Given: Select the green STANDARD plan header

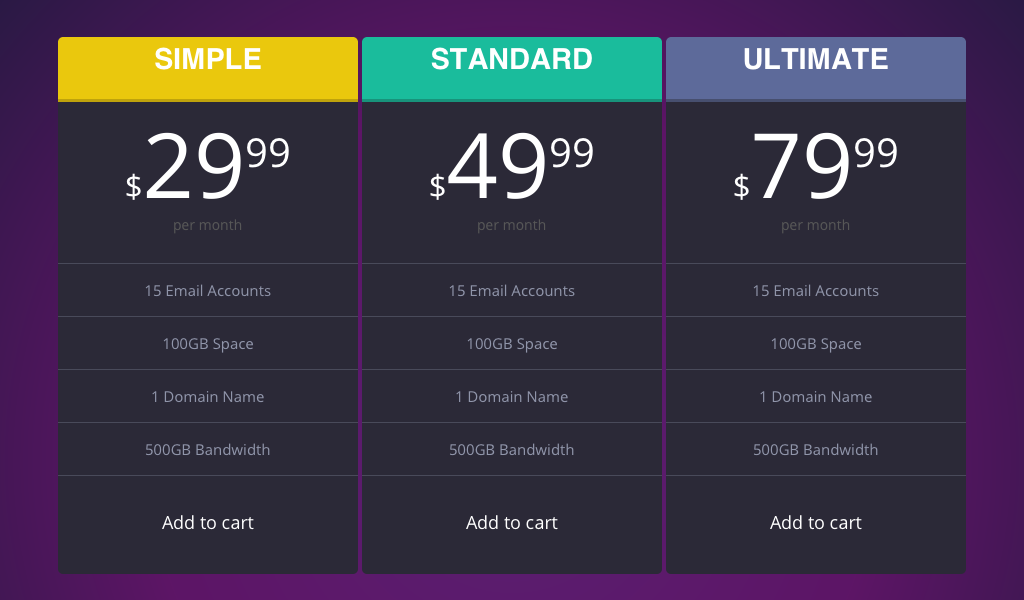Looking at the screenshot, I should 511,69.
